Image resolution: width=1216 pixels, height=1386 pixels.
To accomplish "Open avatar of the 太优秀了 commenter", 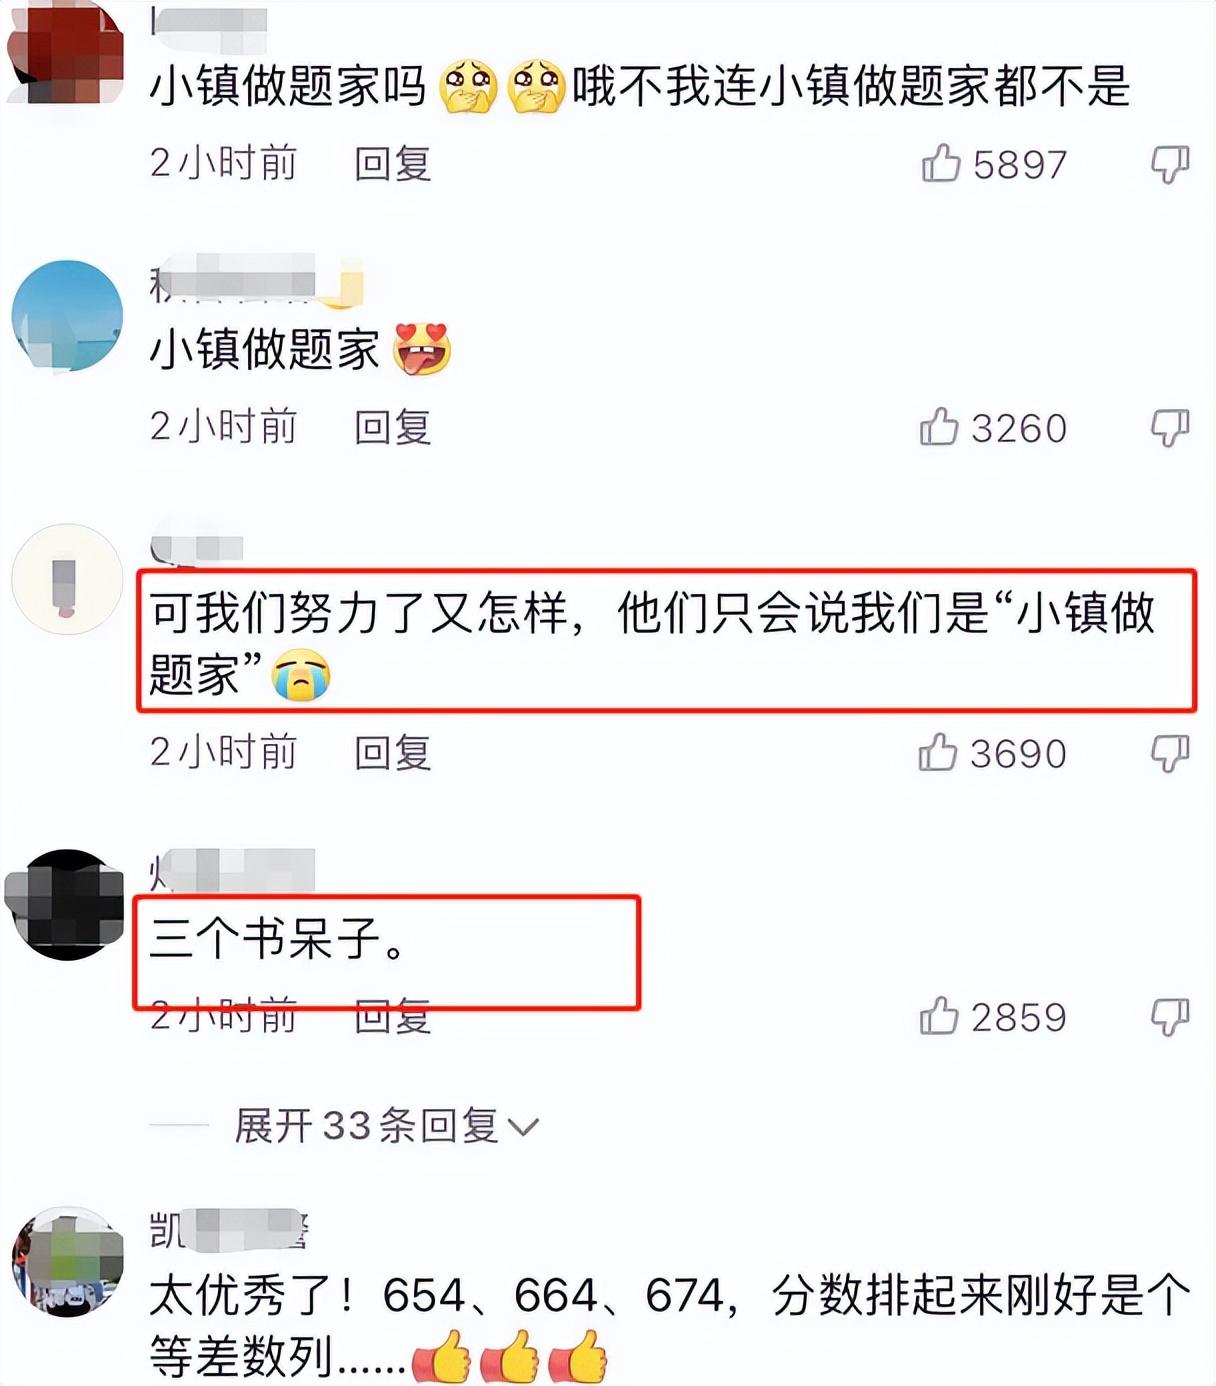I will pyautogui.click(x=67, y=1262).
